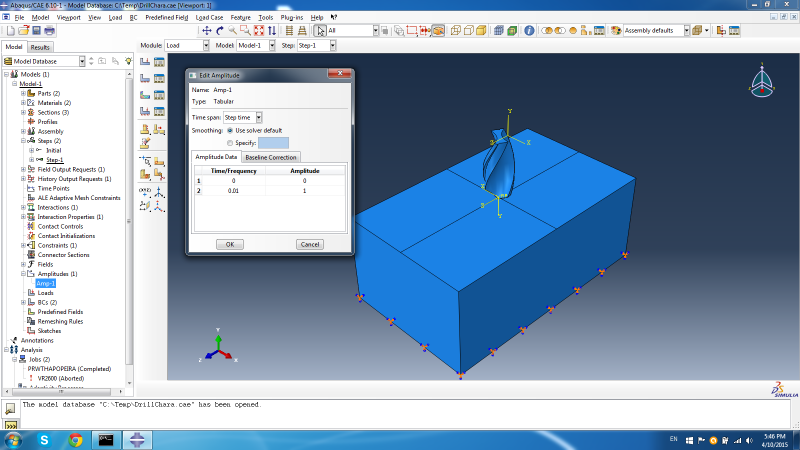Open the Predefined Field menu
The image size is (800, 450).
point(166,17)
